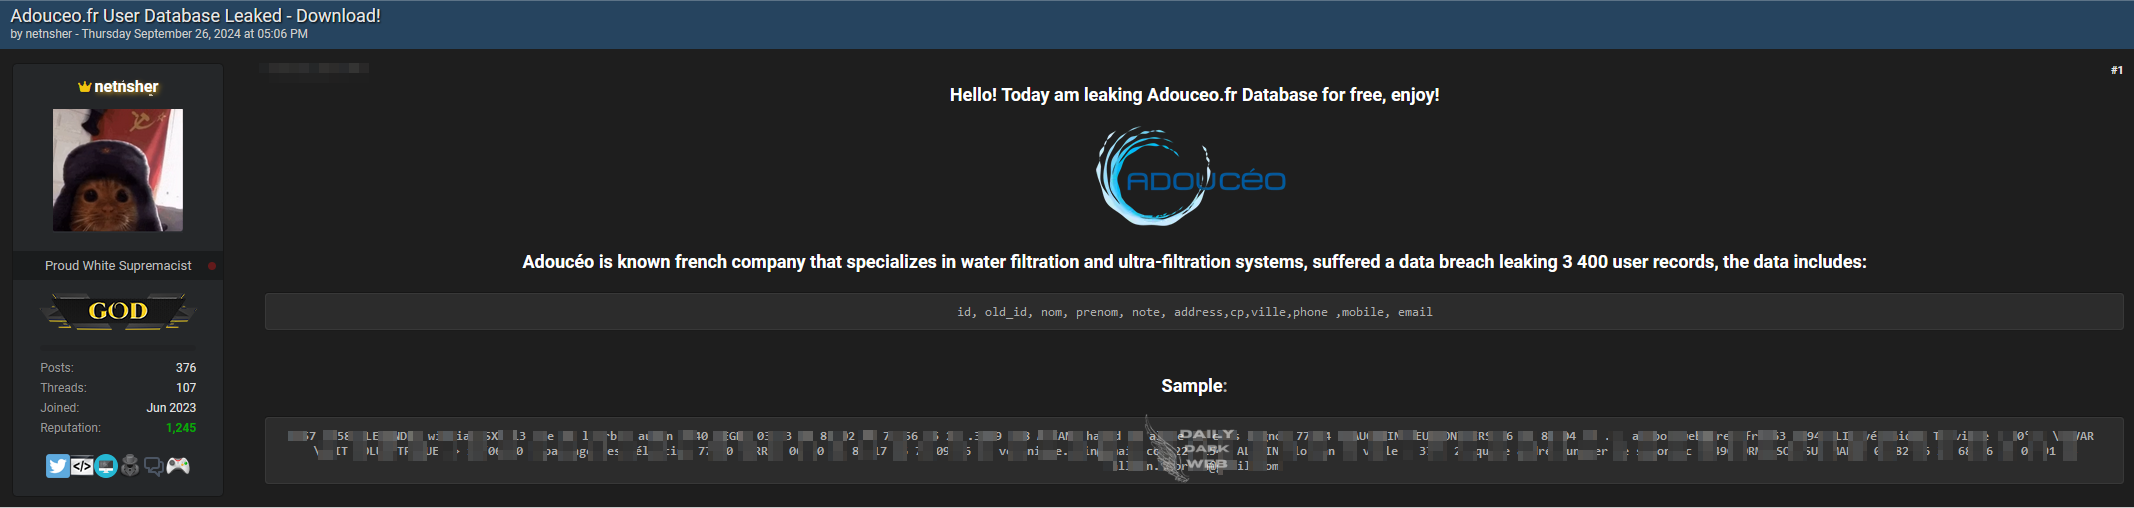Open post permalink #1

click(2117, 70)
